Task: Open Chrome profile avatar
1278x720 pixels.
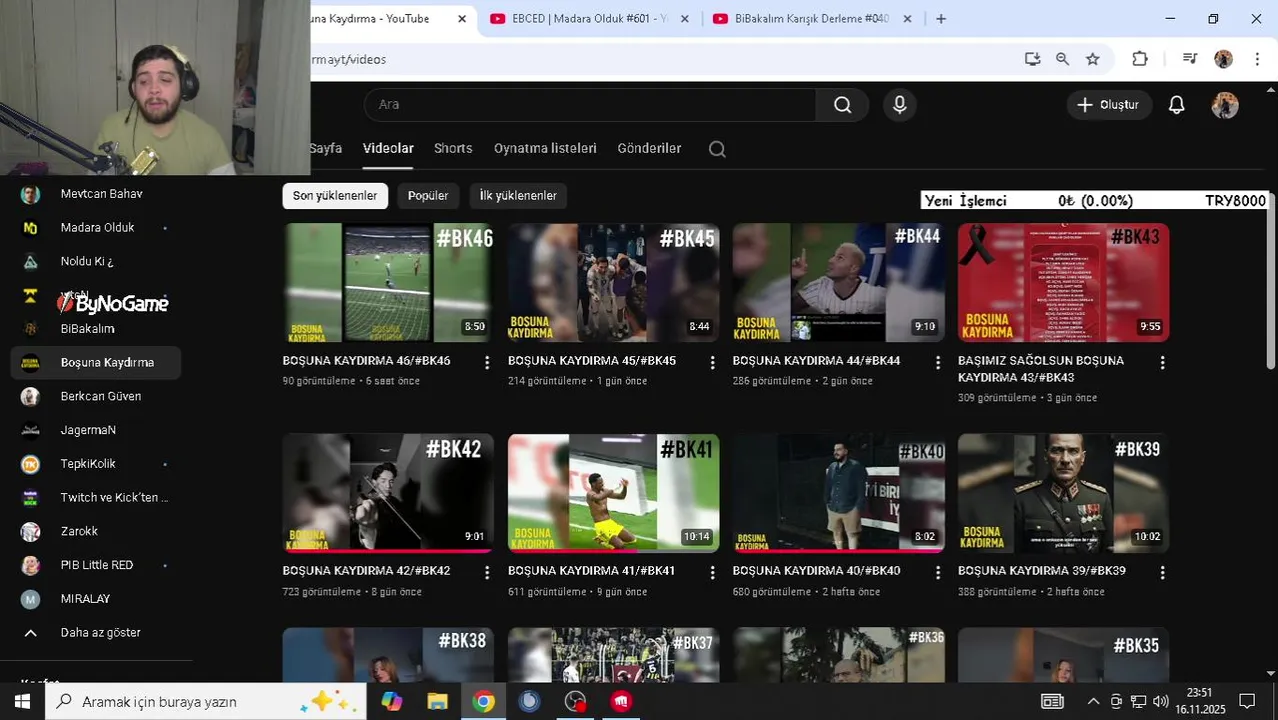Action: pos(1223,59)
